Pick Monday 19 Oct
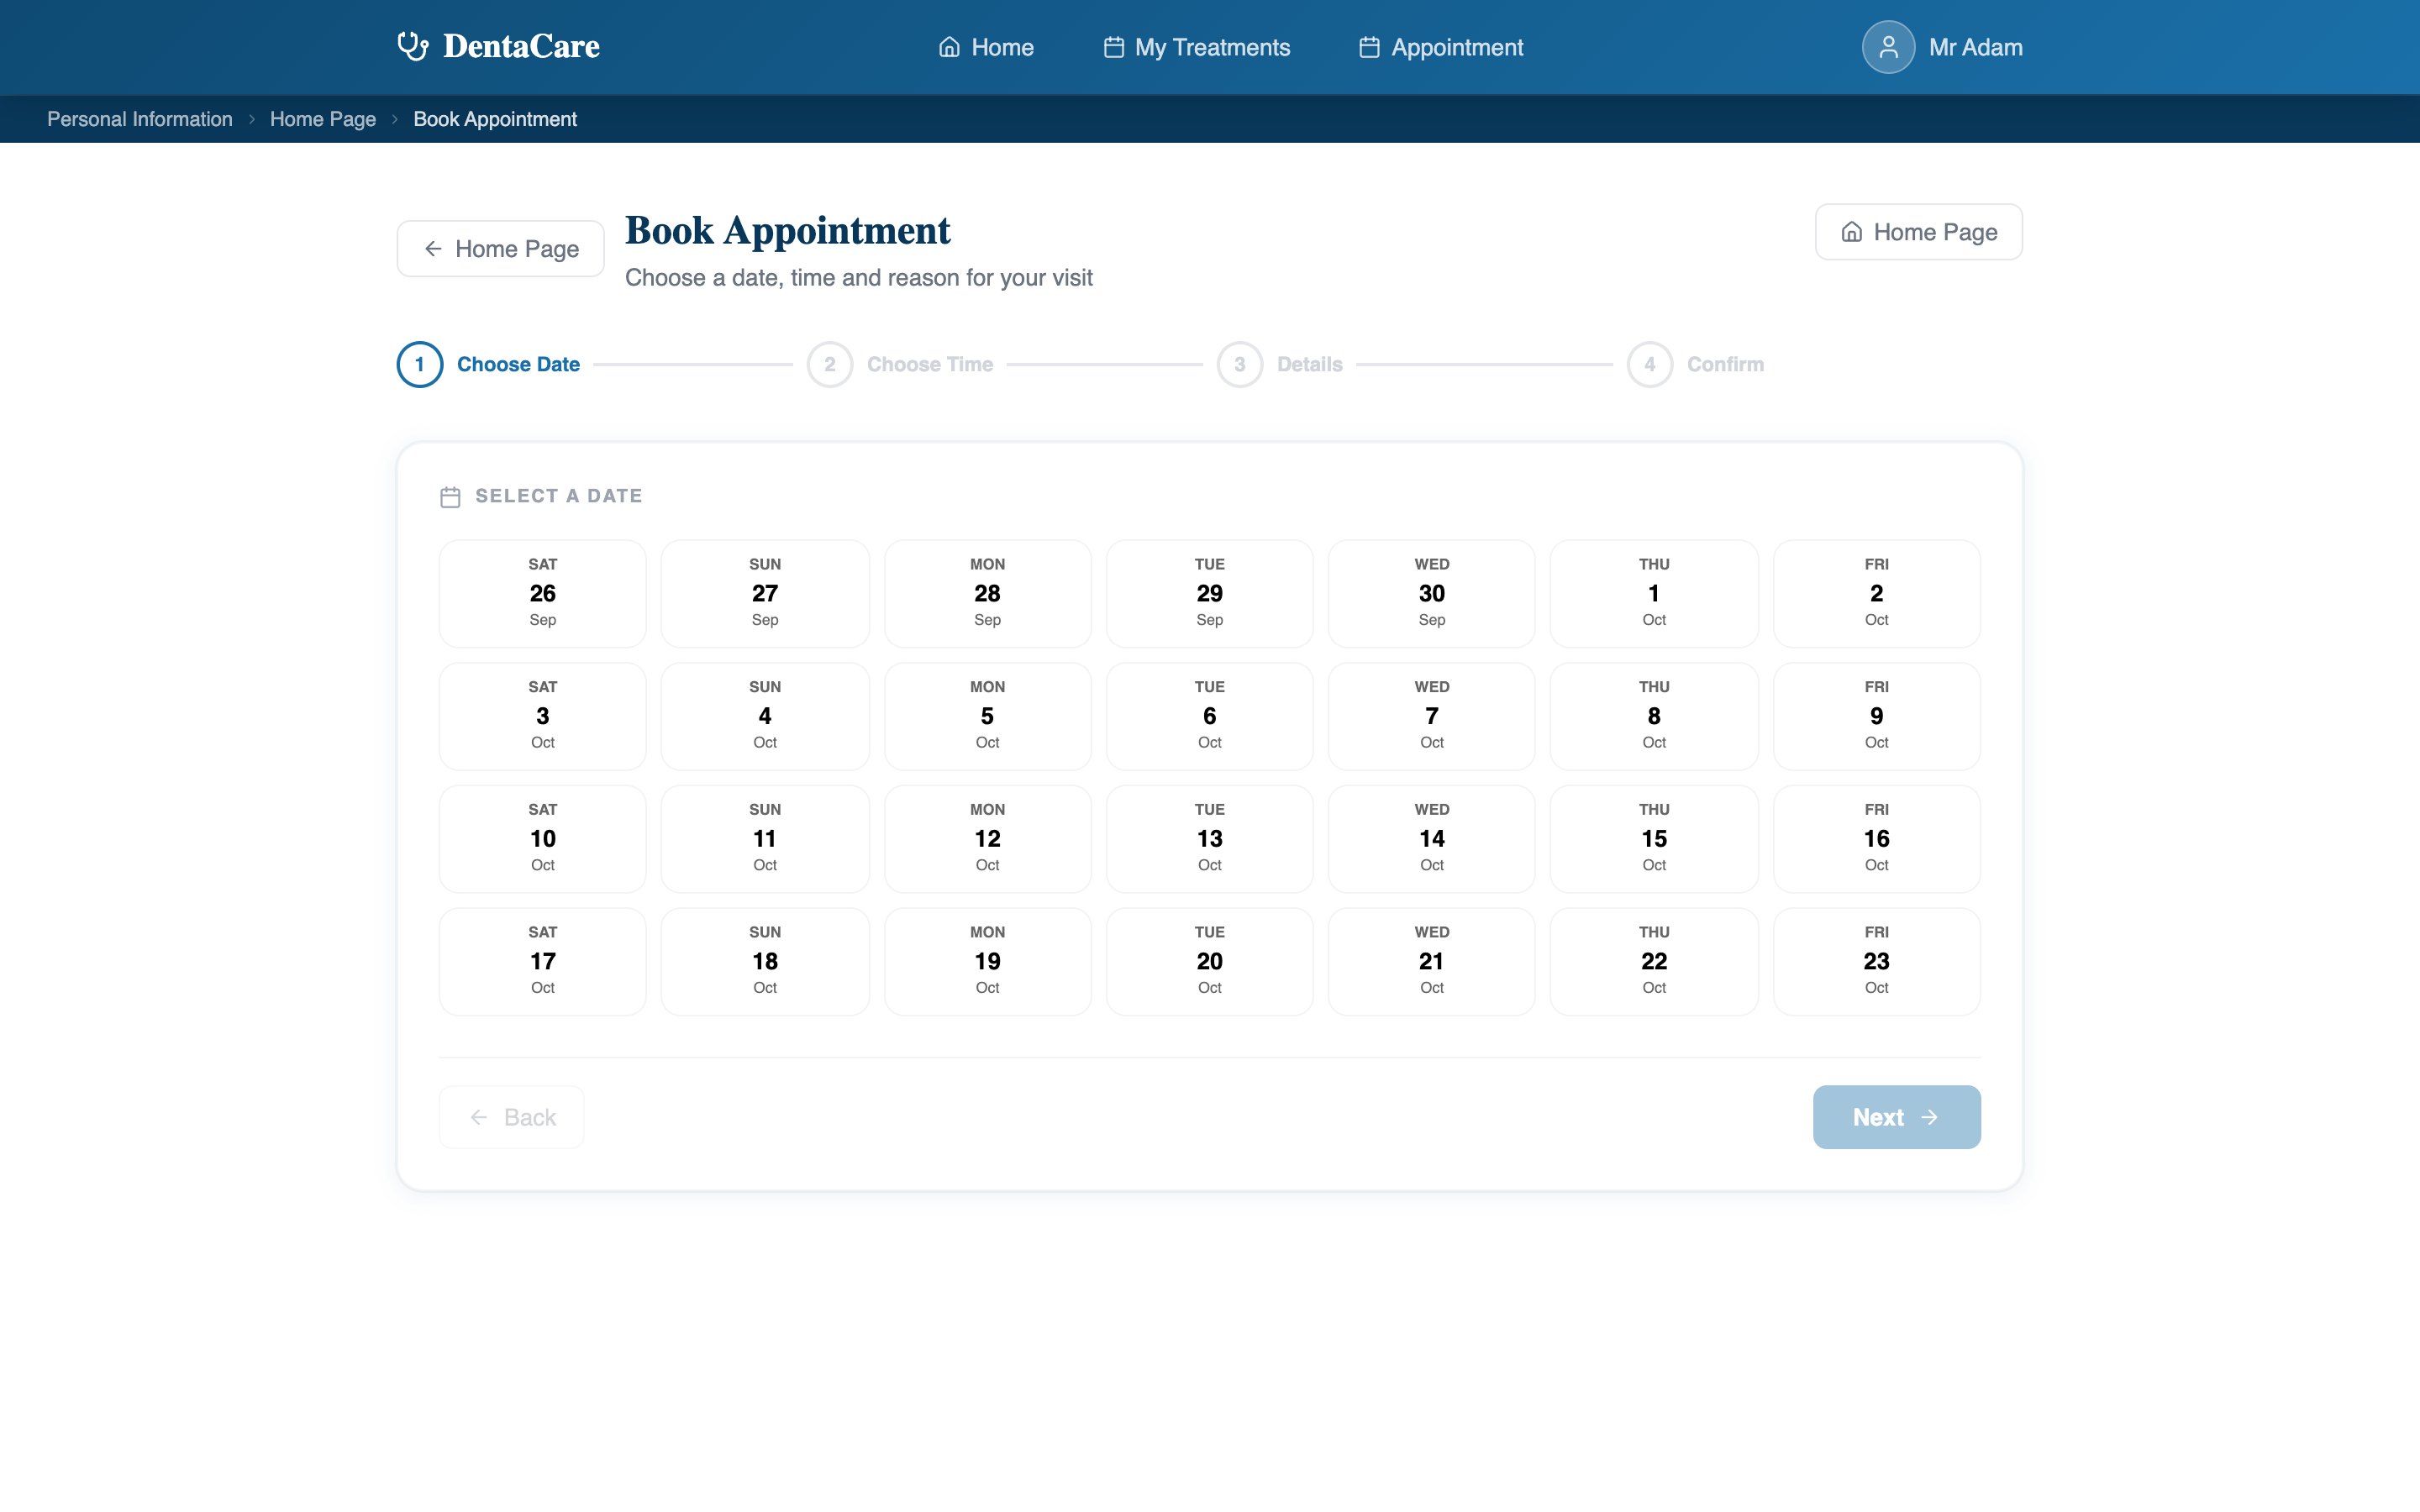The height and width of the screenshot is (1512, 2420). tap(987, 961)
